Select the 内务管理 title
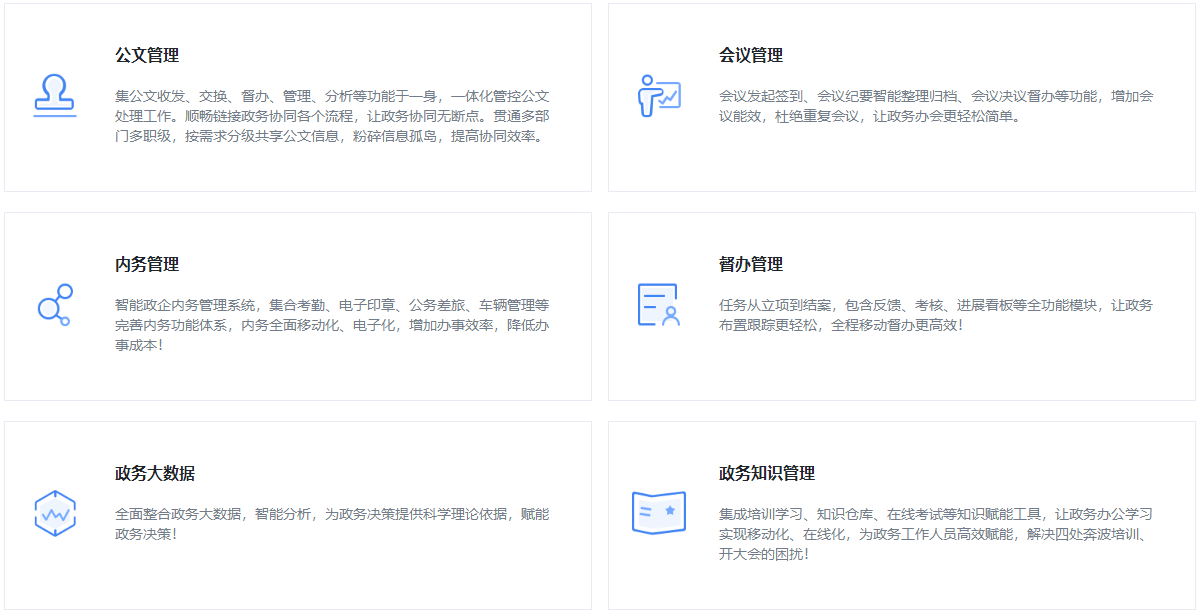 (147, 264)
